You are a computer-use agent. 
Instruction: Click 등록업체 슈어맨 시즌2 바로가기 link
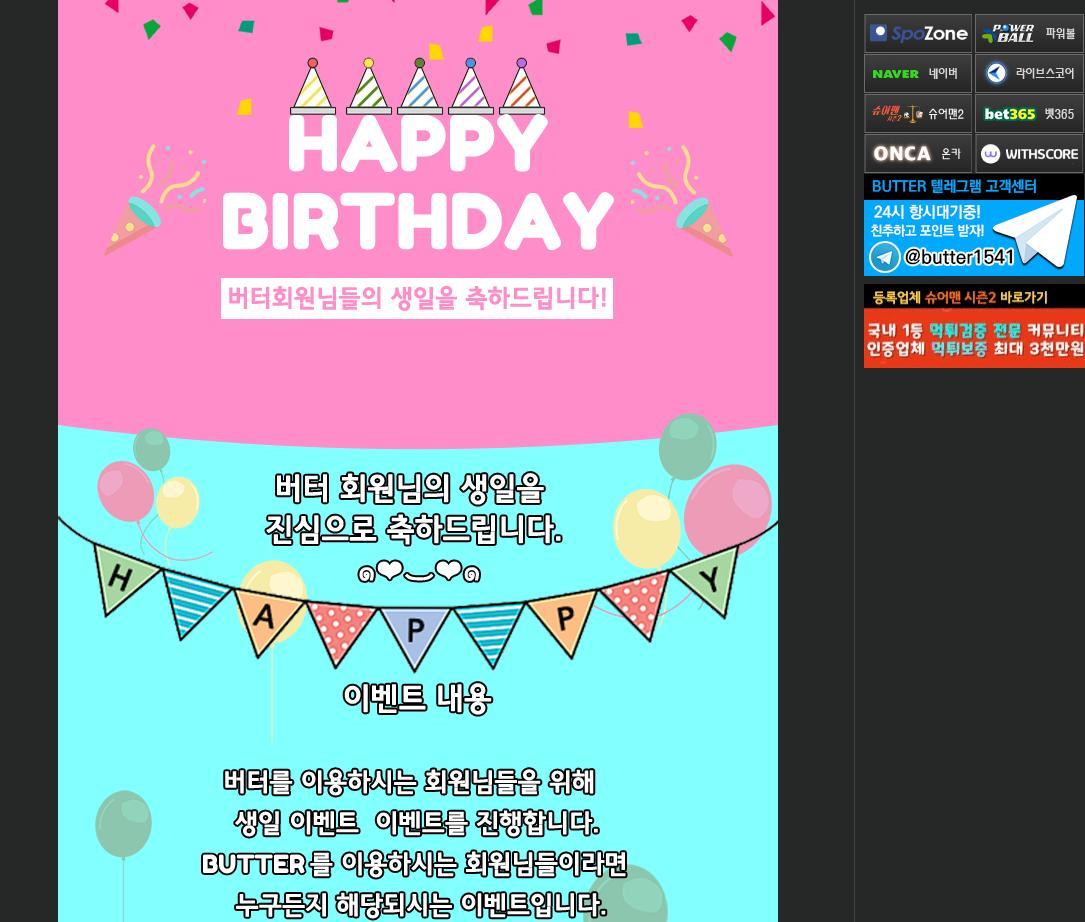pyautogui.click(x=960, y=297)
